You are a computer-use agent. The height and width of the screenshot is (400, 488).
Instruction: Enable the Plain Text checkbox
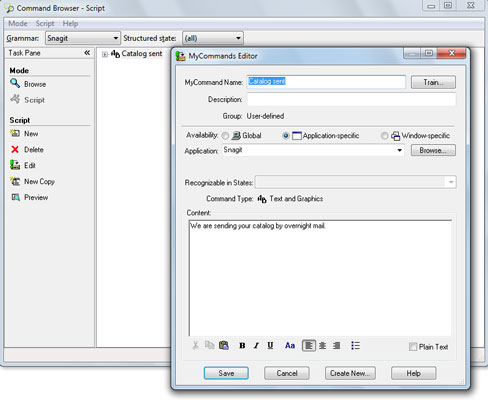413,347
